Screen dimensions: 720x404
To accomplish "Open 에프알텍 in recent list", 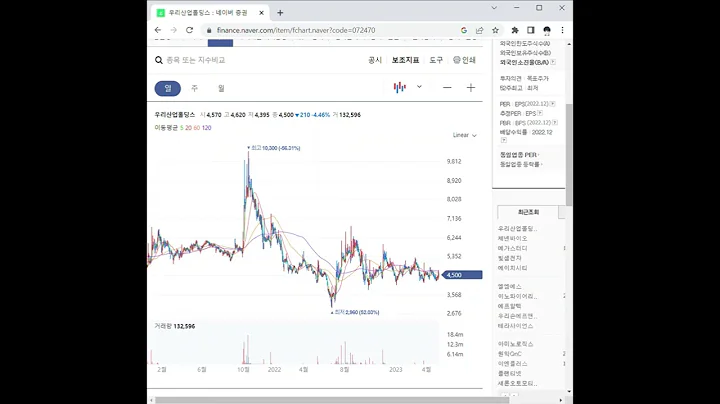I will (x=509, y=306).
